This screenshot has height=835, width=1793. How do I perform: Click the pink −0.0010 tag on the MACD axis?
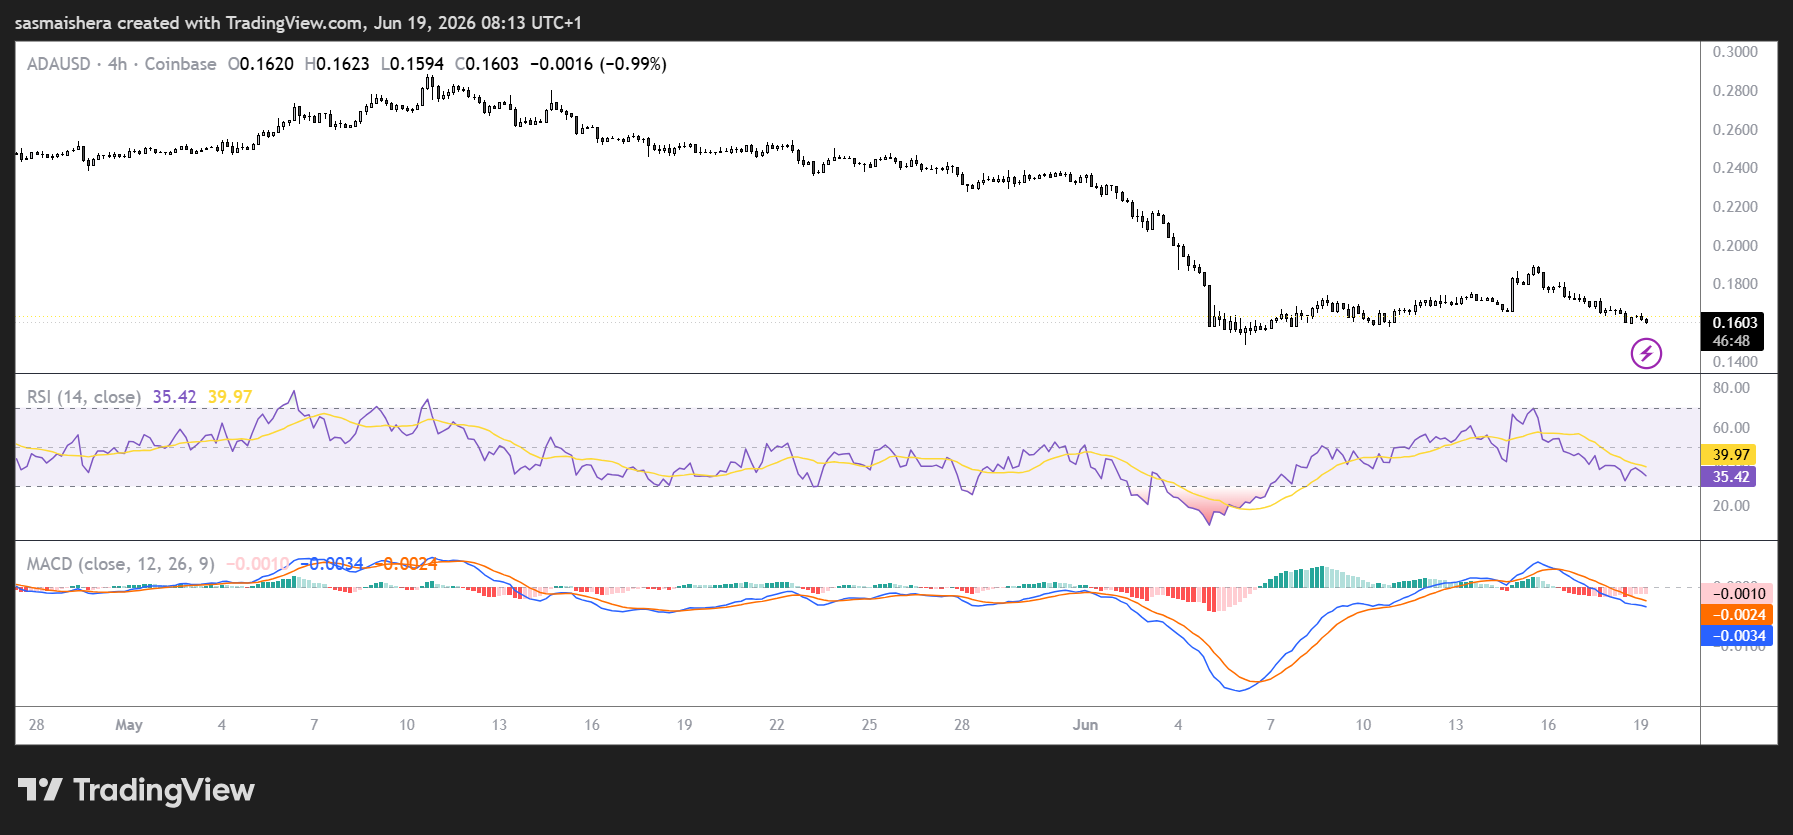(x=1737, y=594)
